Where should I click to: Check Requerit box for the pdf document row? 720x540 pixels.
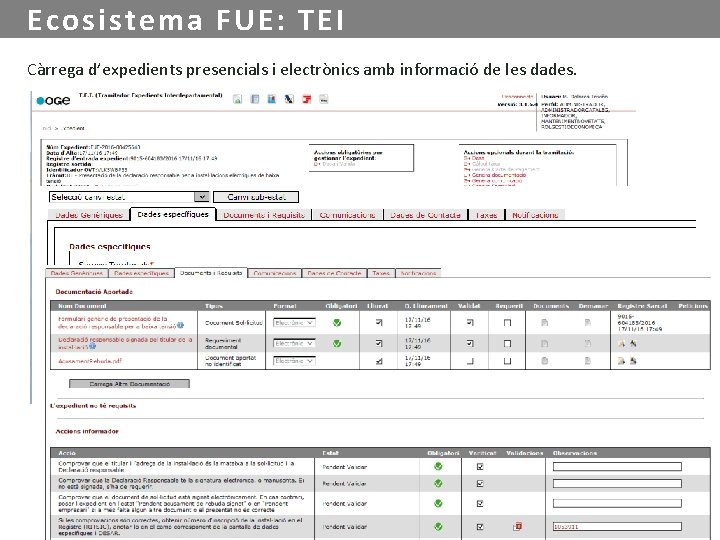pos(507,361)
